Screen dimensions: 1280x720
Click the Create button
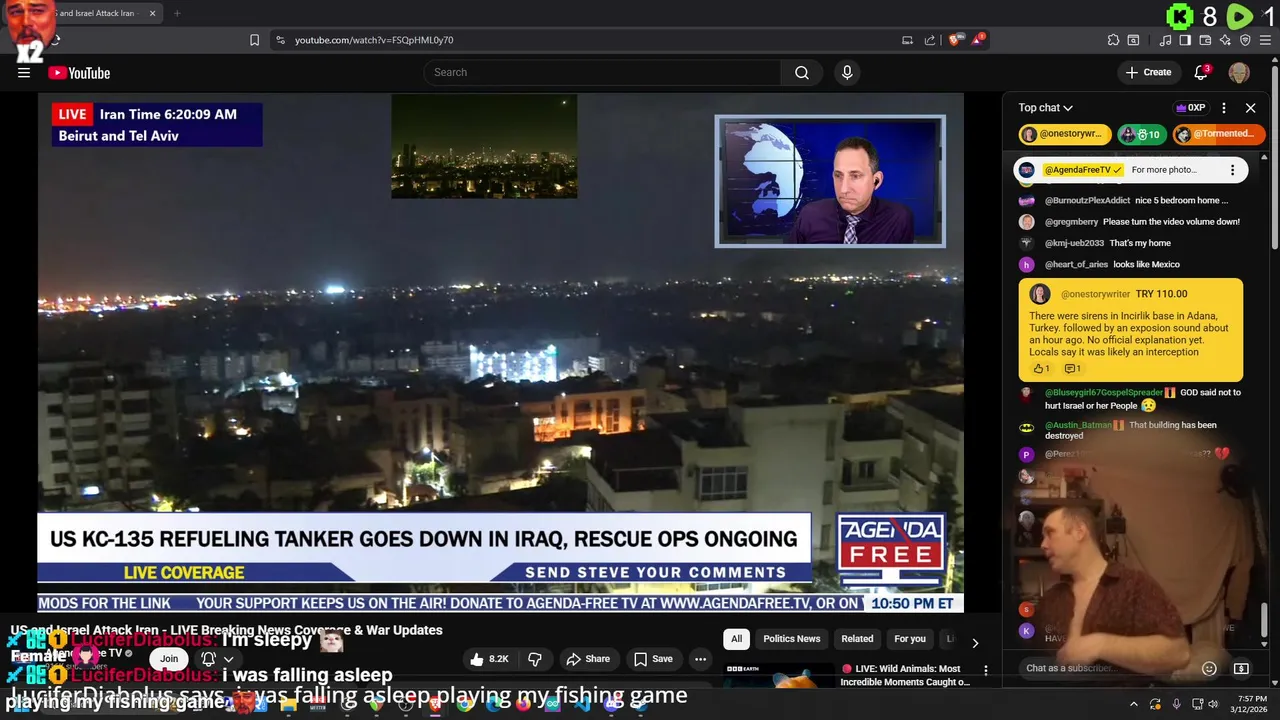tap(1148, 72)
